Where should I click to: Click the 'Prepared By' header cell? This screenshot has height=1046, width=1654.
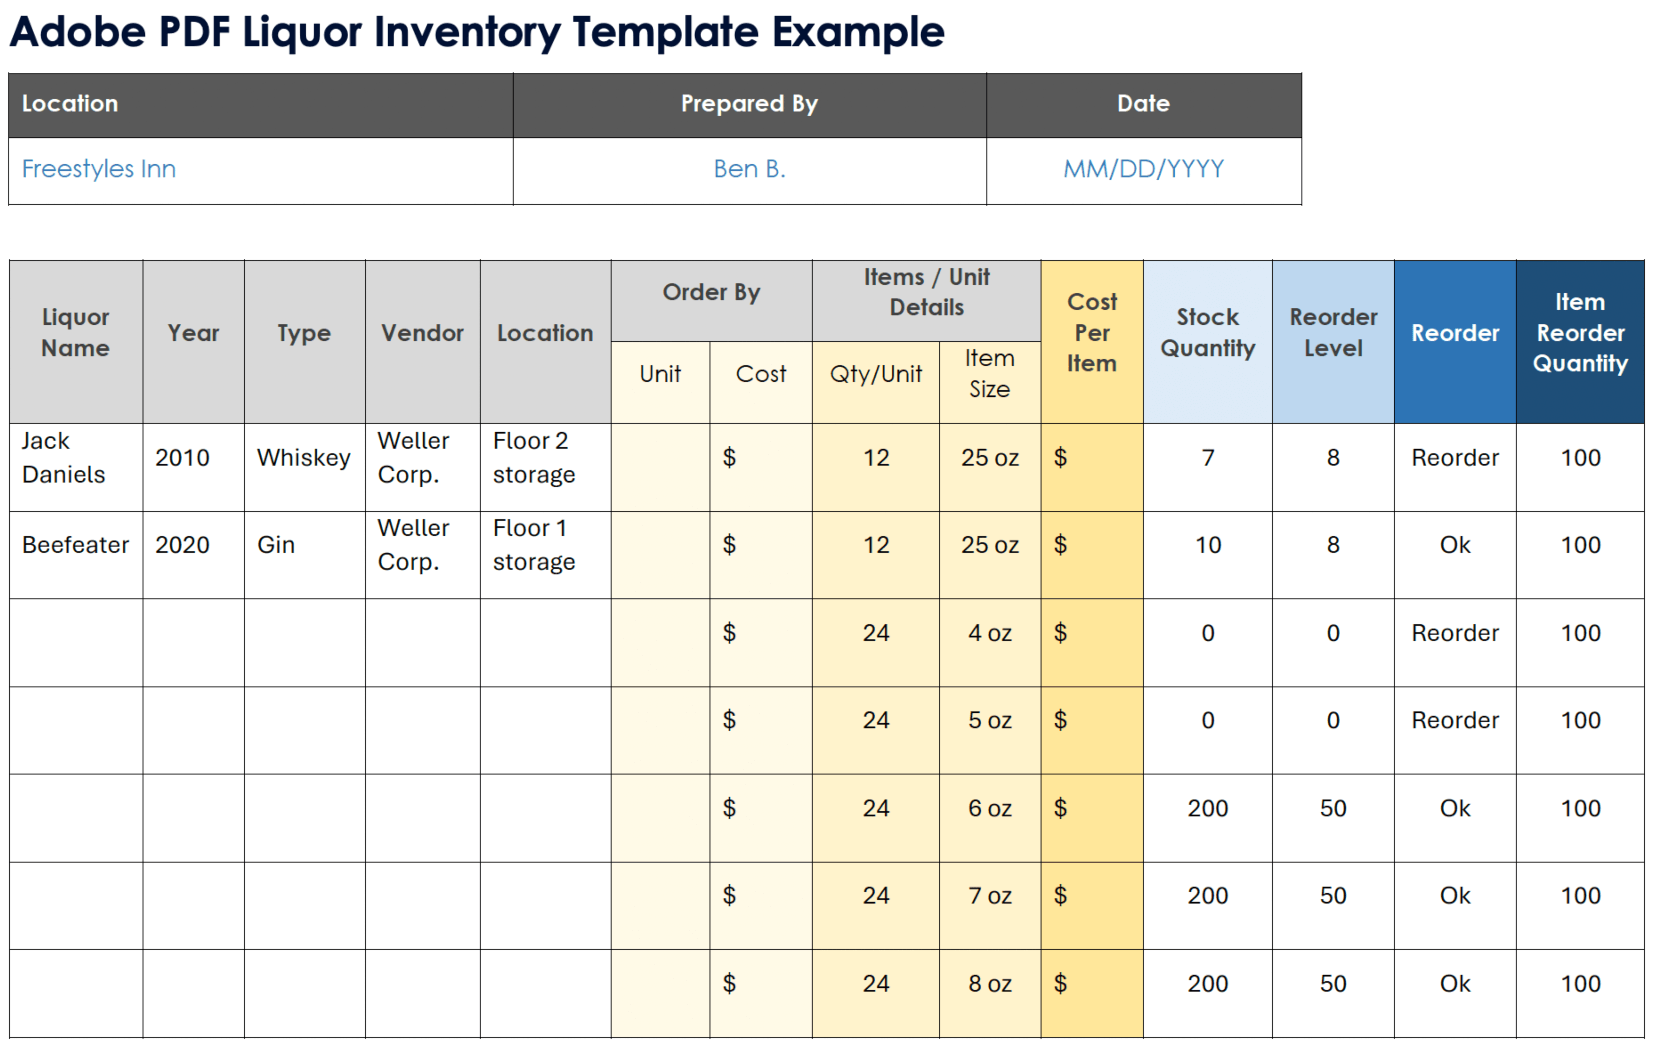click(x=749, y=105)
